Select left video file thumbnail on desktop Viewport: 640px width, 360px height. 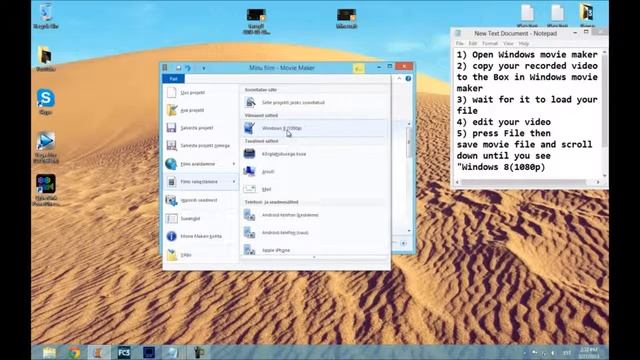click(256, 21)
